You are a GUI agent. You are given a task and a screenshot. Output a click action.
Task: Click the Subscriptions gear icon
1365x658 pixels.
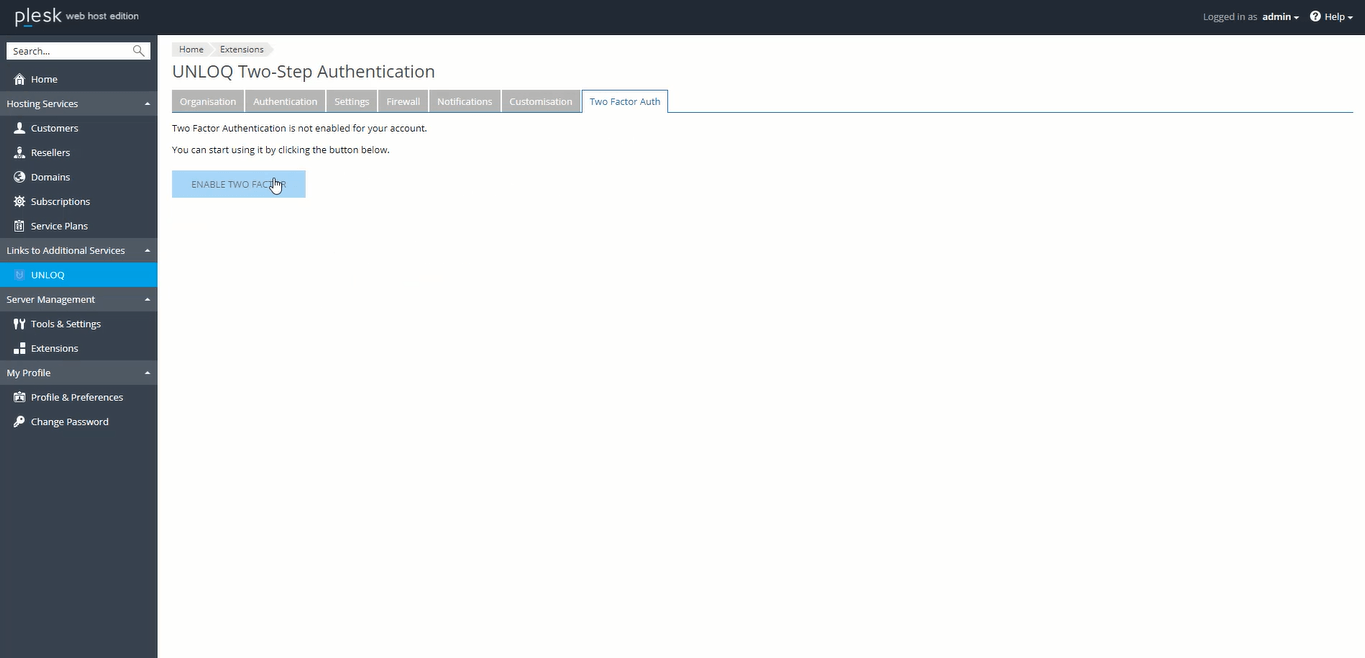19,202
